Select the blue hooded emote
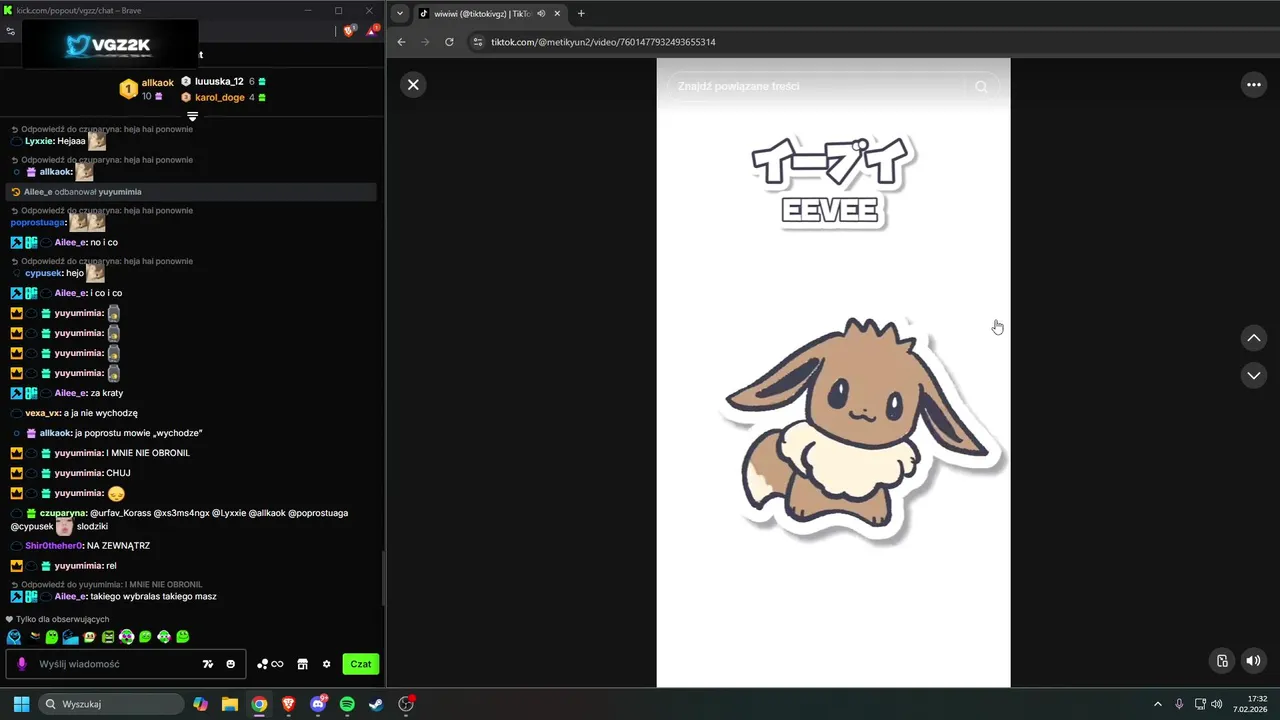The height and width of the screenshot is (720, 1280). [x=14, y=637]
